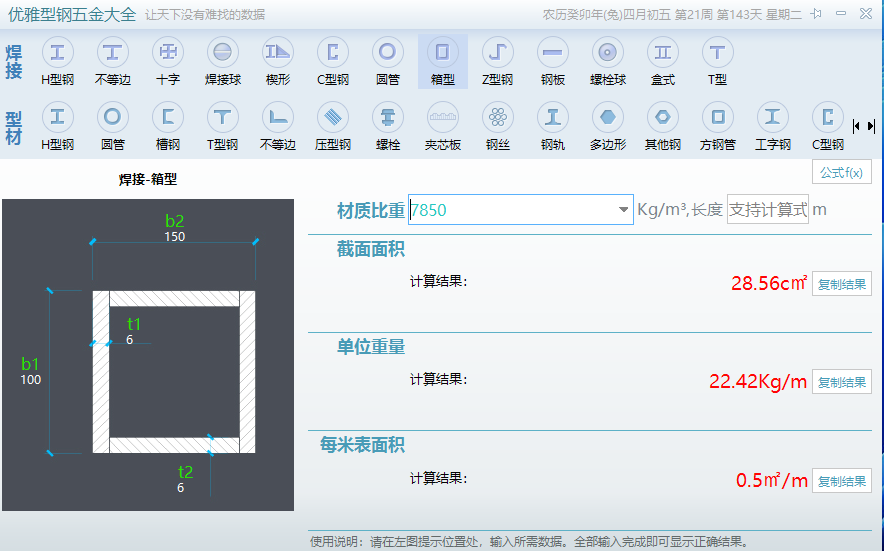The height and width of the screenshot is (551, 884).
Task: Open the 压型钢 profile calculator
Action: click(333, 126)
